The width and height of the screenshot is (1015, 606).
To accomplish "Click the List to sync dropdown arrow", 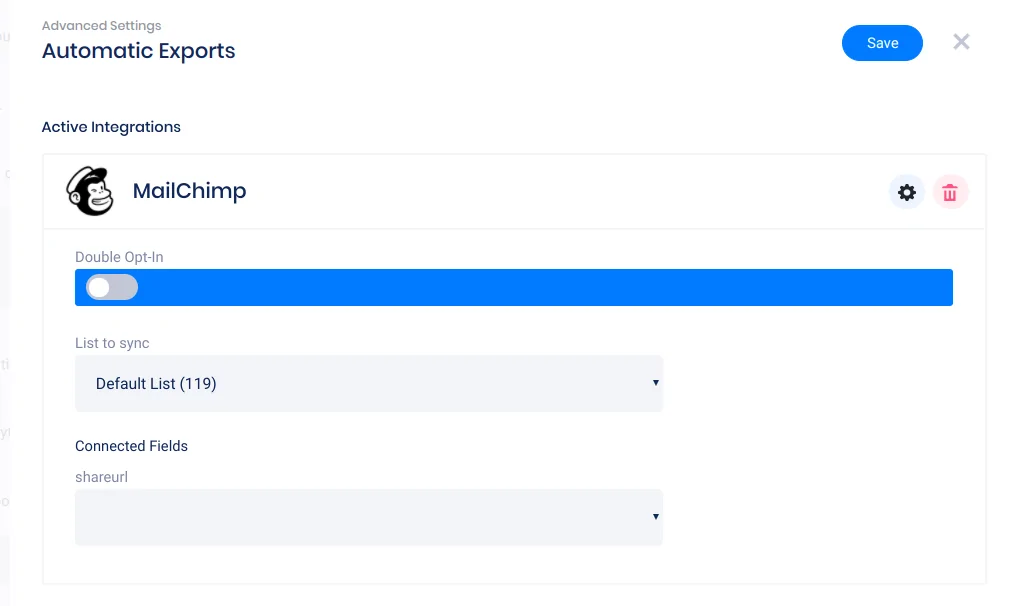I will coord(655,383).
